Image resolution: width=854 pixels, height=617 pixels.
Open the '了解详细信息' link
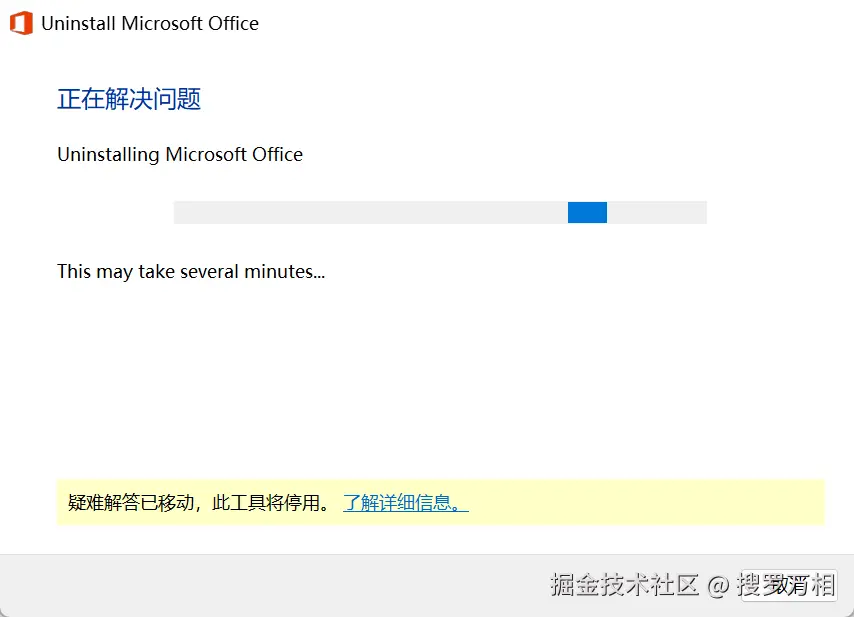(405, 502)
